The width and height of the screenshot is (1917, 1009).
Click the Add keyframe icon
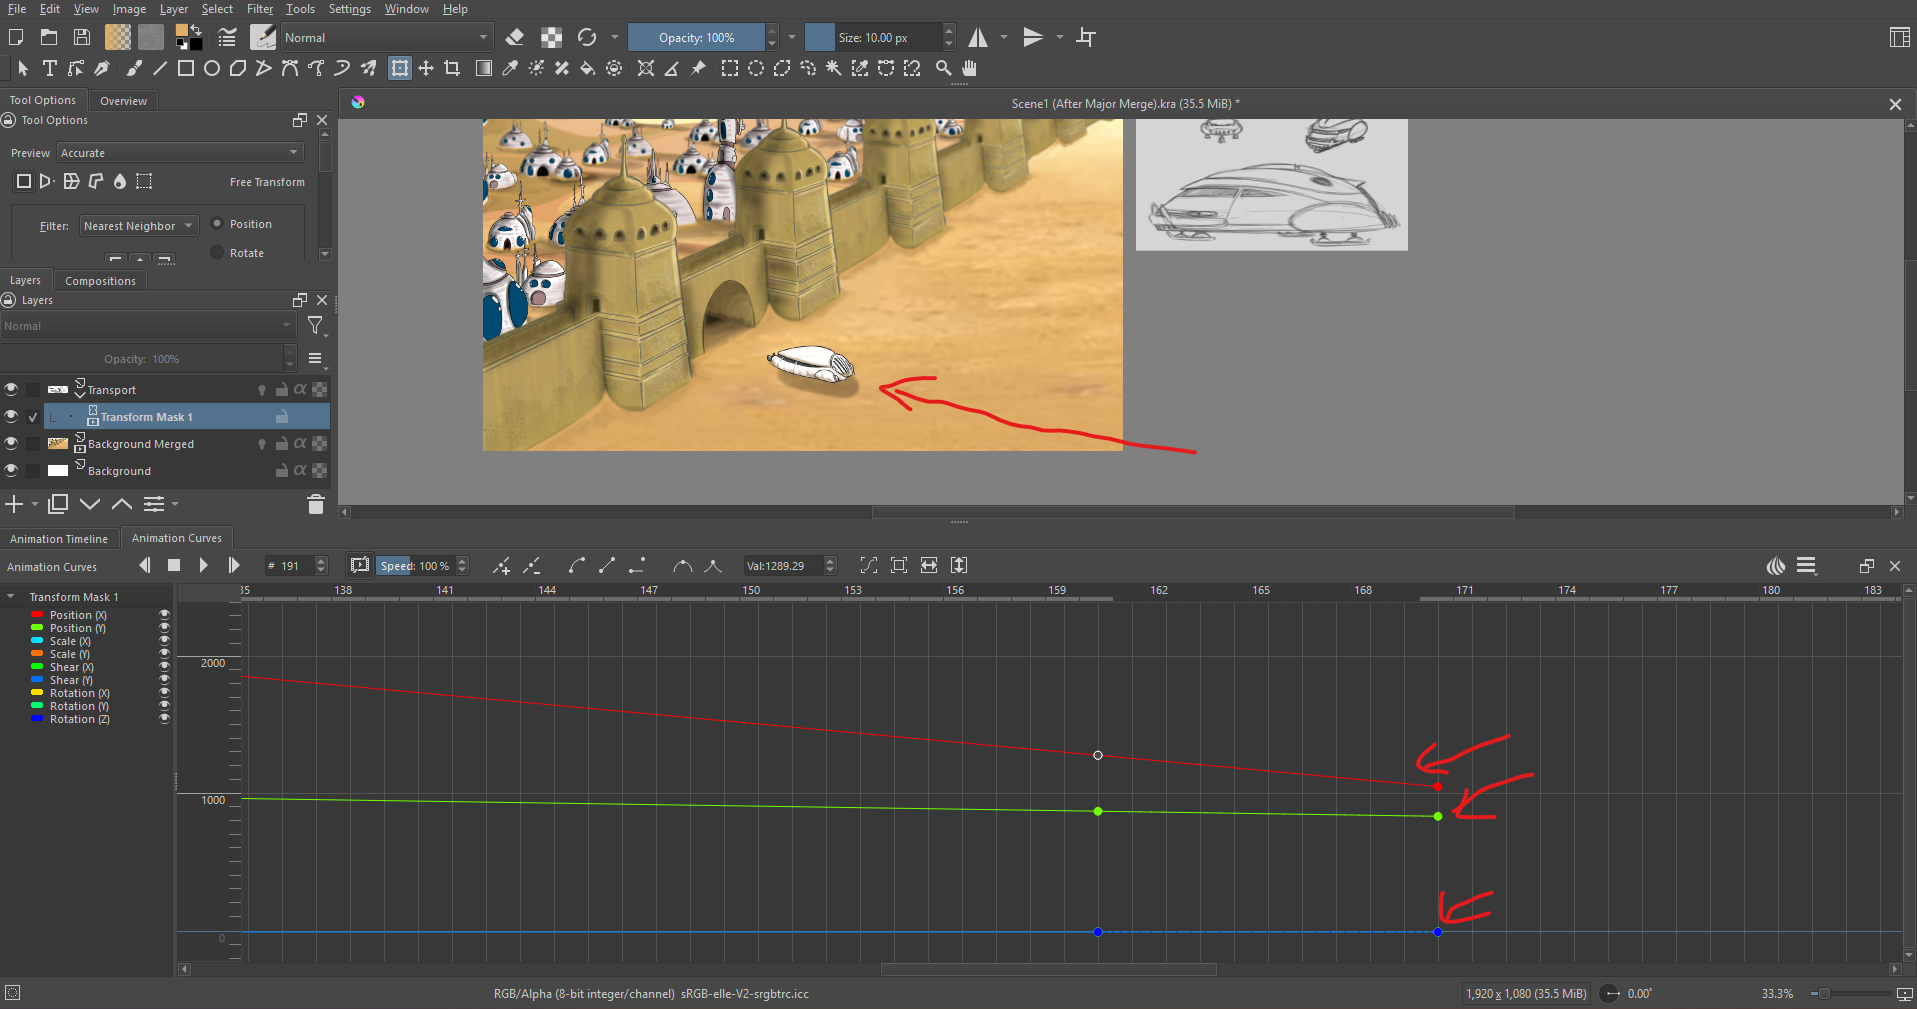[501, 566]
